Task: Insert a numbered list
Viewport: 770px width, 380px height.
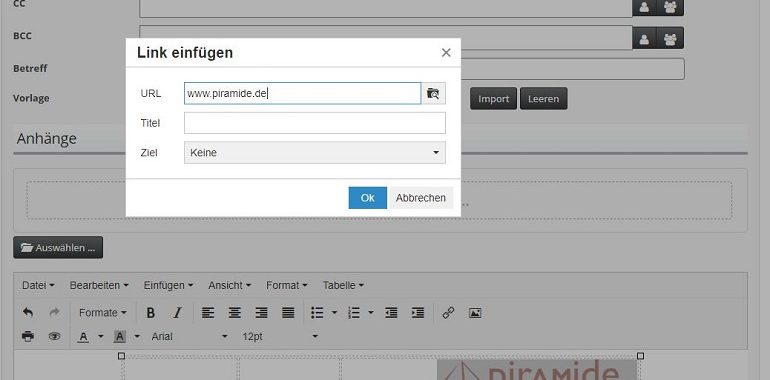Action: [x=354, y=313]
